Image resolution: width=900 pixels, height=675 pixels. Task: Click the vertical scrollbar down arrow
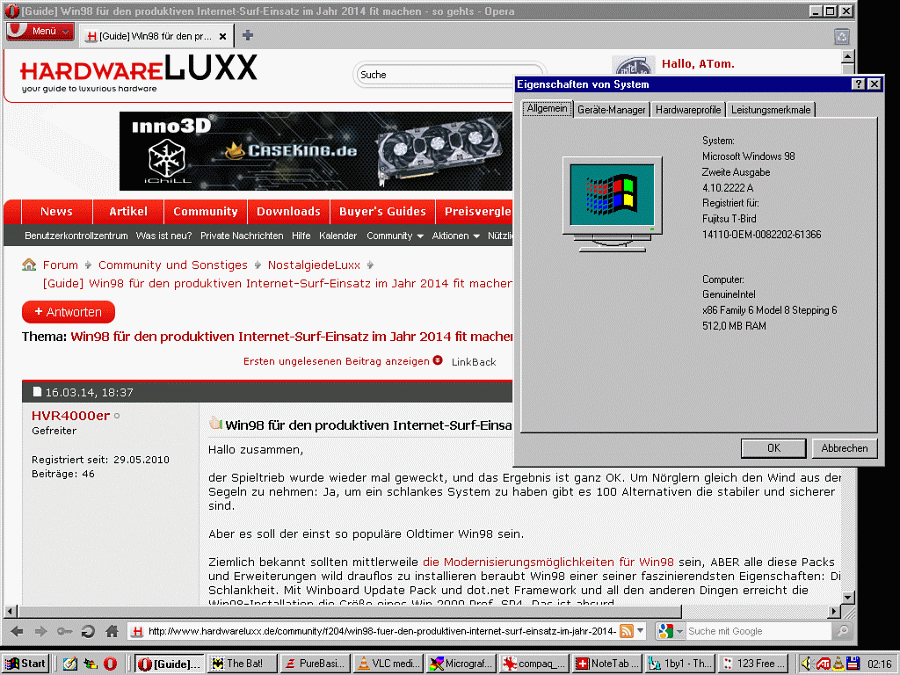[x=848, y=598]
